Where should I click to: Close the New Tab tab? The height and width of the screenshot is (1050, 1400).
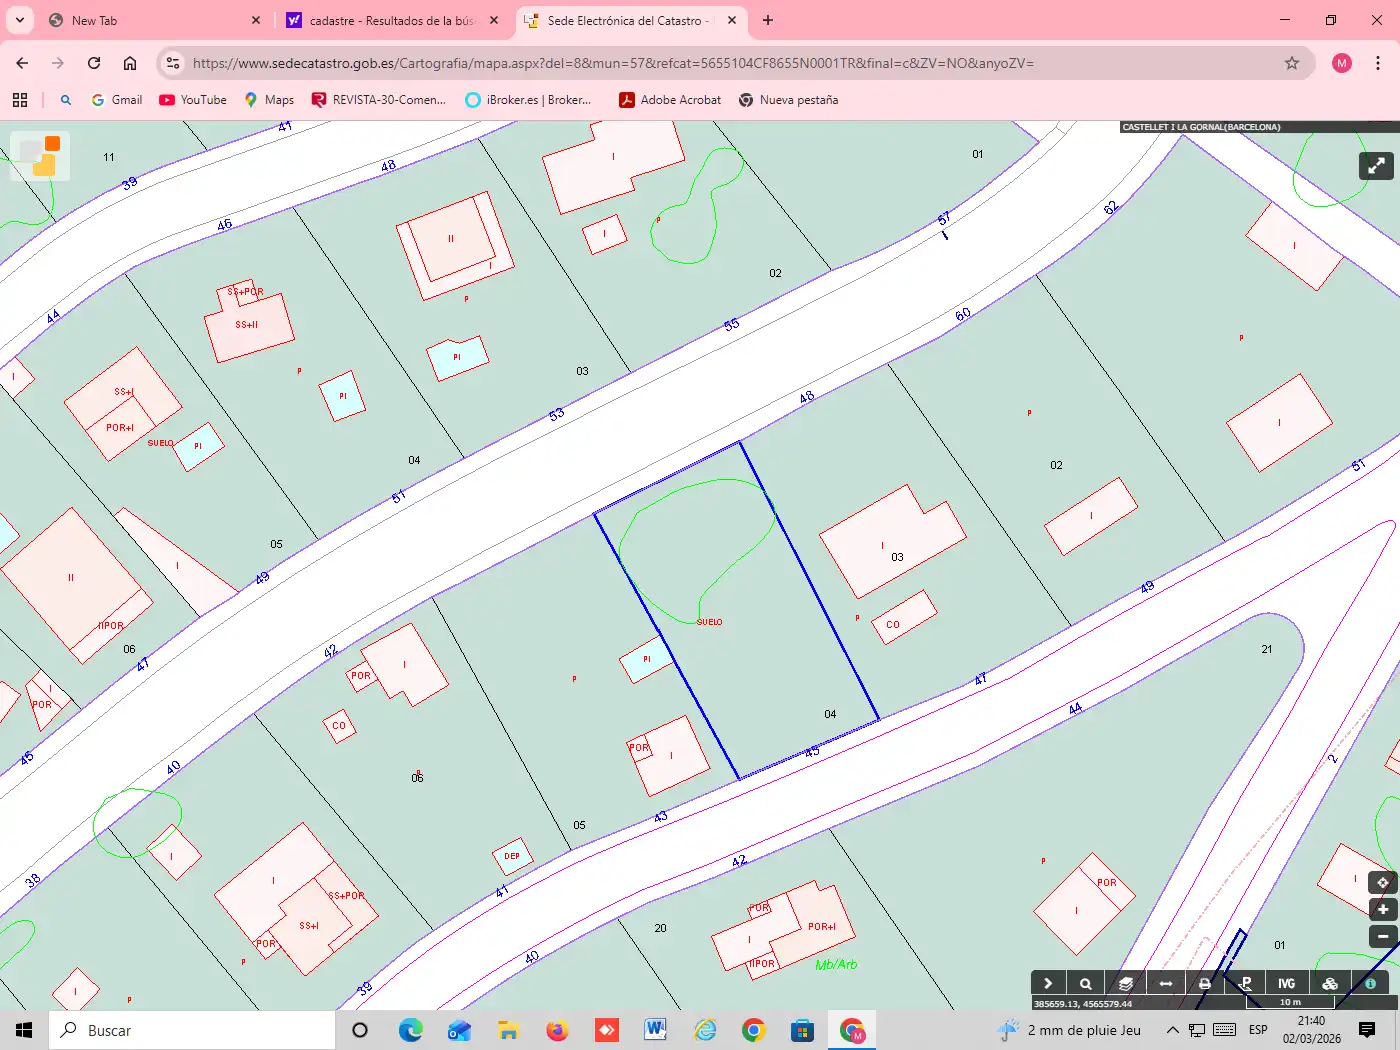256,20
